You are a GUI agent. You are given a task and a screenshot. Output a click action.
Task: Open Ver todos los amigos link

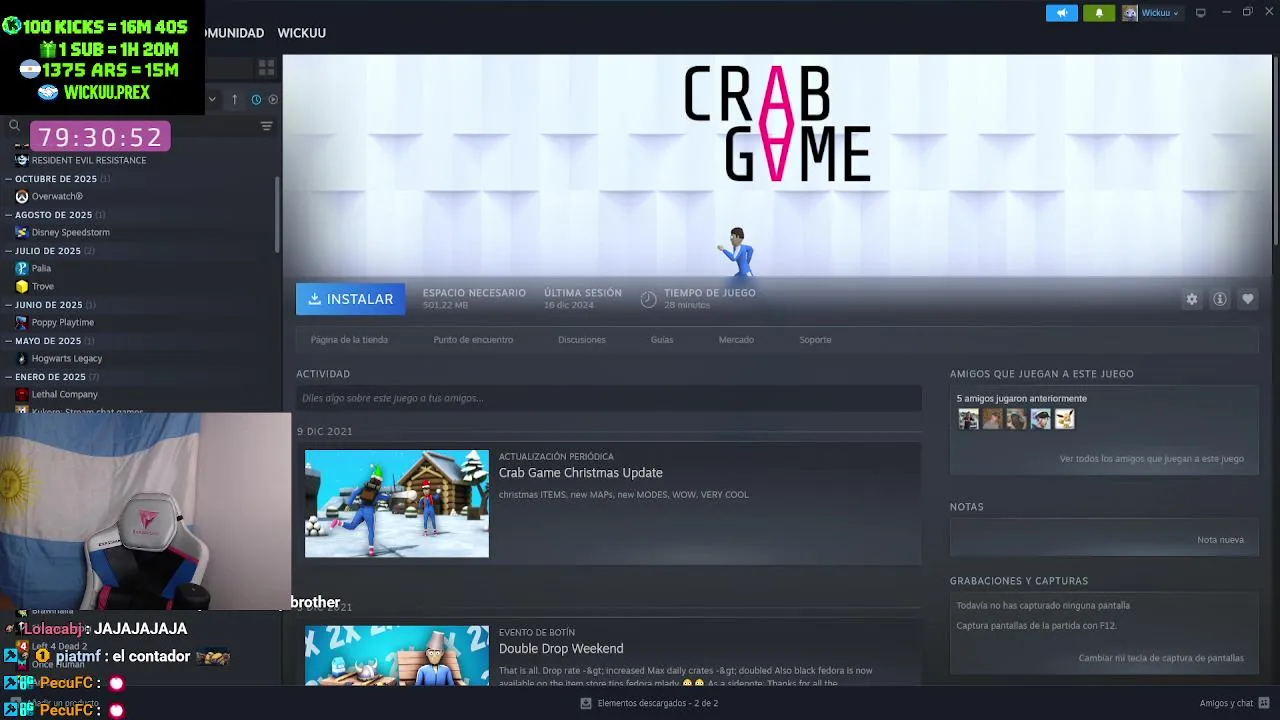1151,459
